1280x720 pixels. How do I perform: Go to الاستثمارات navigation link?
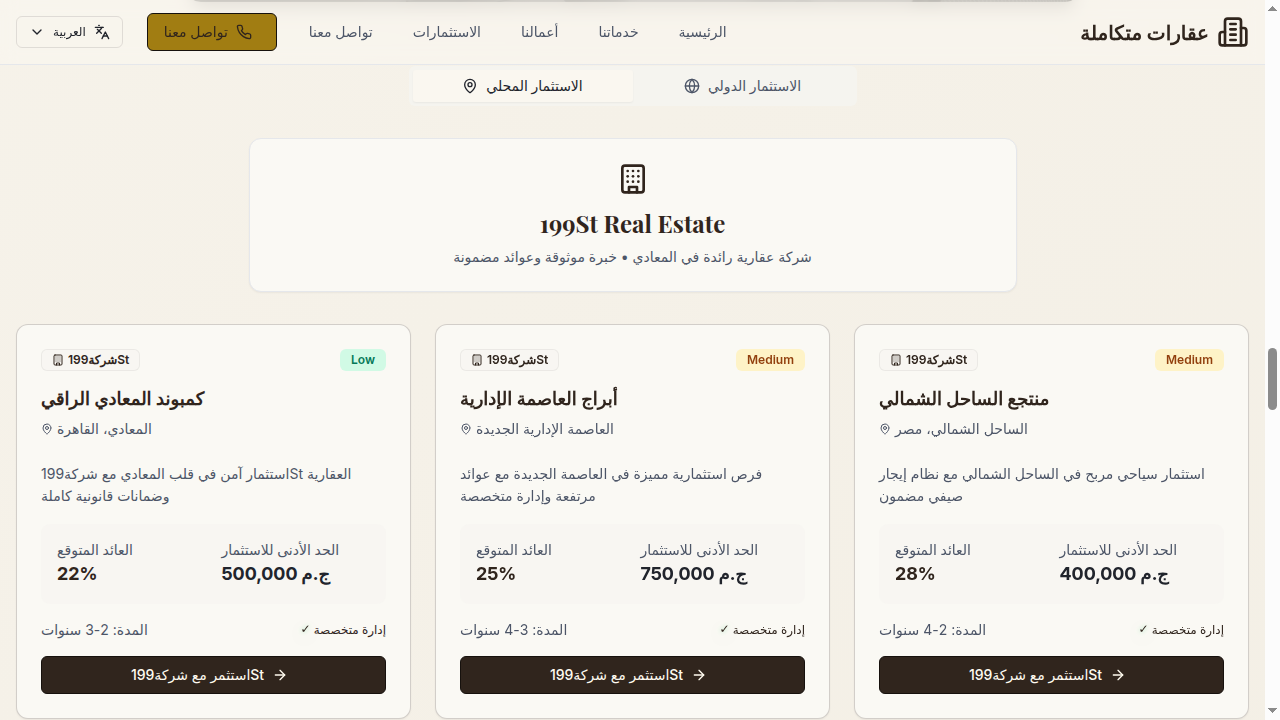(x=446, y=32)
